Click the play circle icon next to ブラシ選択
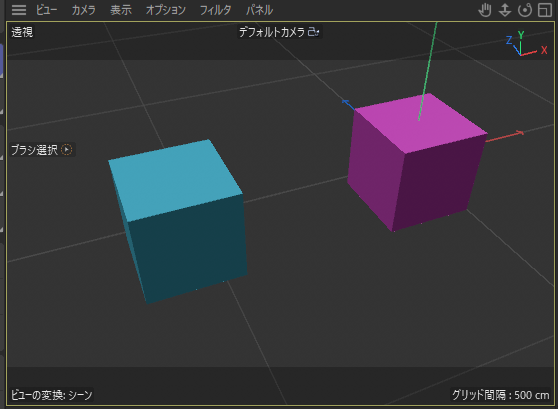This screenshot has width=558, height=409. (x=67, y=150)
